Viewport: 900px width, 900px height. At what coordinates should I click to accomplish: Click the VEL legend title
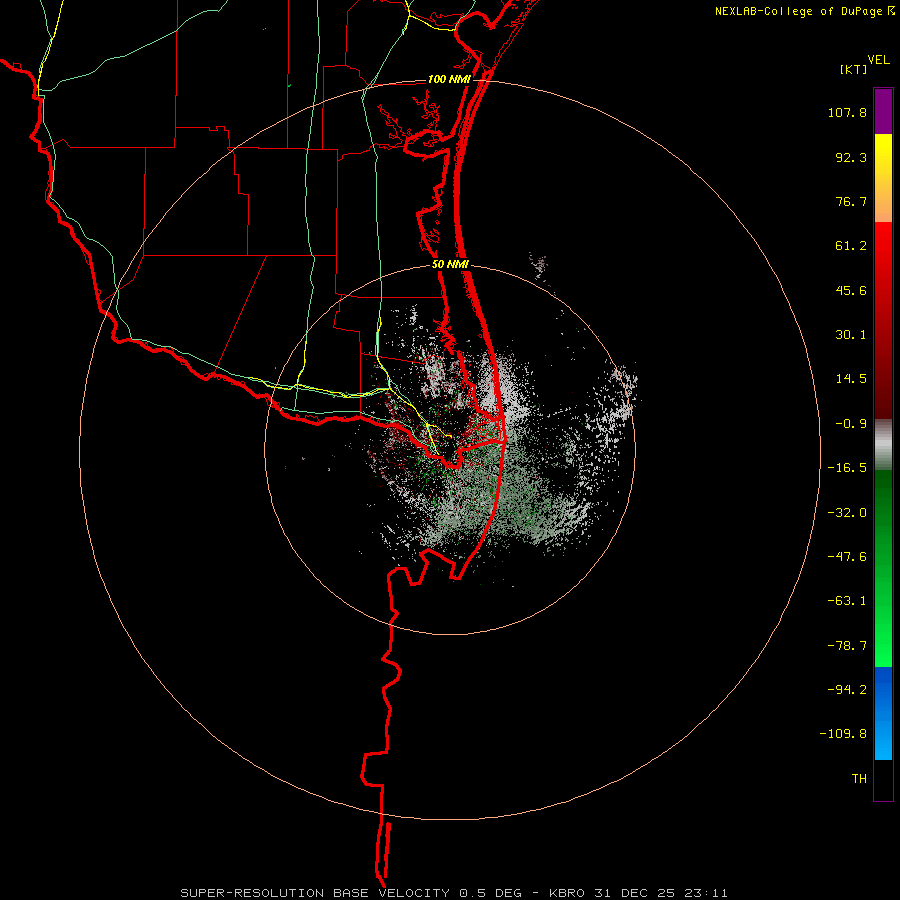click(878, 60)
